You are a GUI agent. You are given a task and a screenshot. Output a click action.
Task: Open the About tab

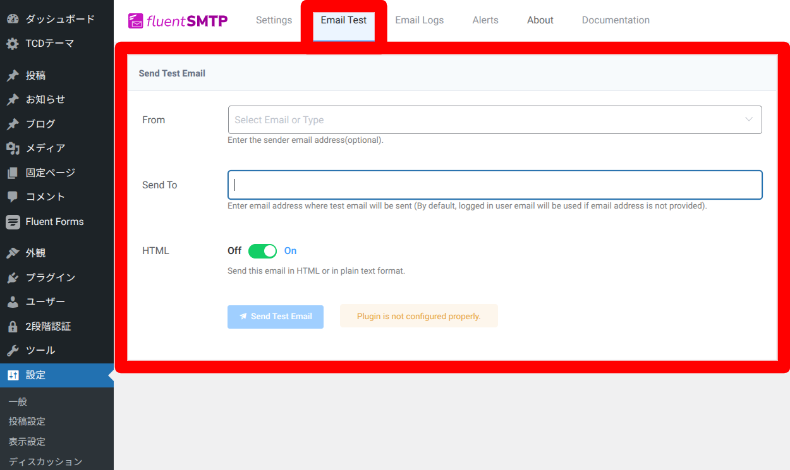540,20
